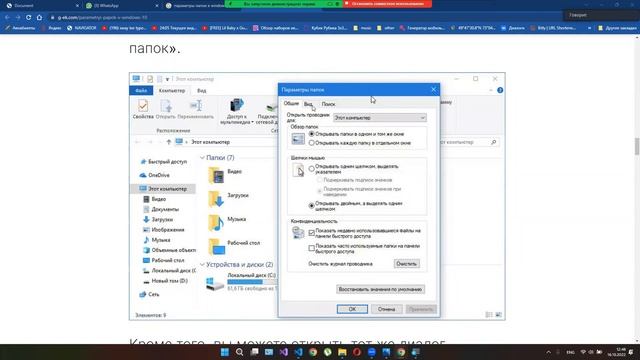This screenshot has height=360, width=640.
Task: Open Локальный диск (C:) drive icon
Action: tap(215, 283)
